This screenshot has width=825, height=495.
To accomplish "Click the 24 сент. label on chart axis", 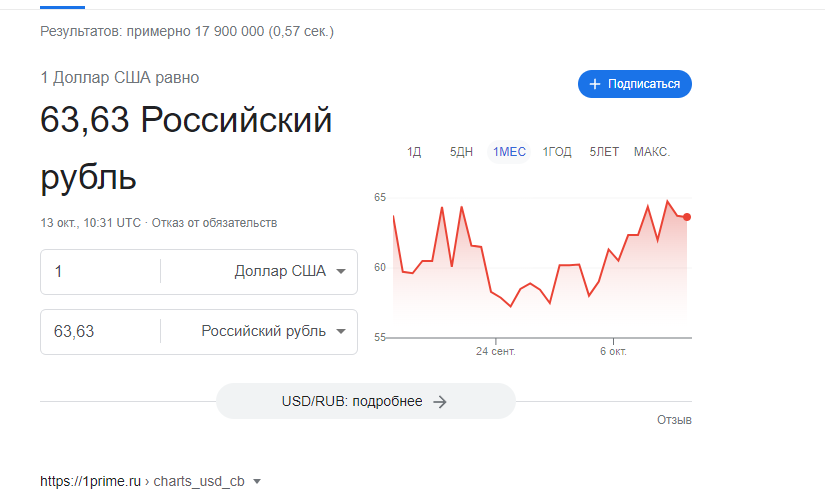I will click(496, 352).
